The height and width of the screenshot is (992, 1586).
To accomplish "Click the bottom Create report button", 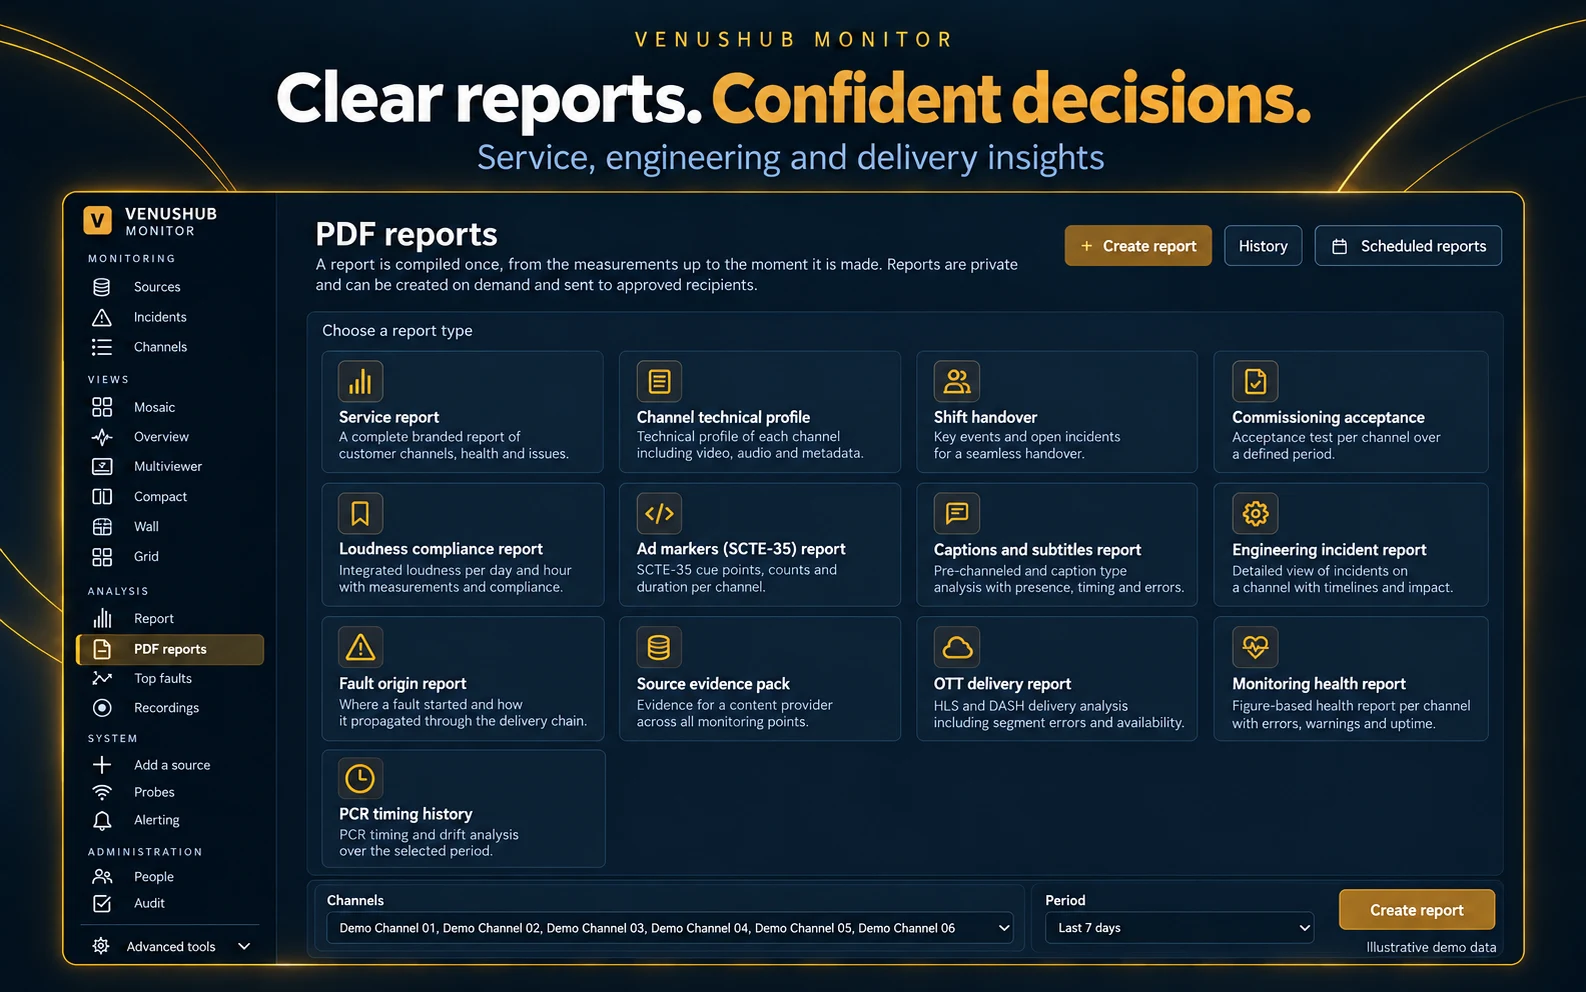I will point(1417,910).
